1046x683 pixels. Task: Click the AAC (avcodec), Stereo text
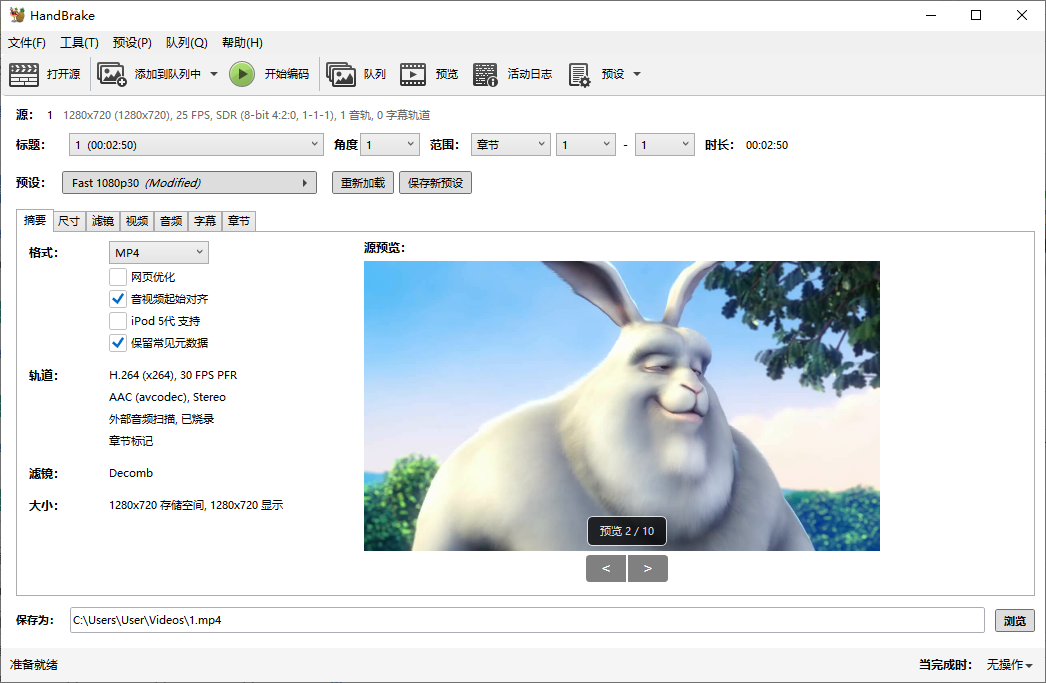(167, 397)
